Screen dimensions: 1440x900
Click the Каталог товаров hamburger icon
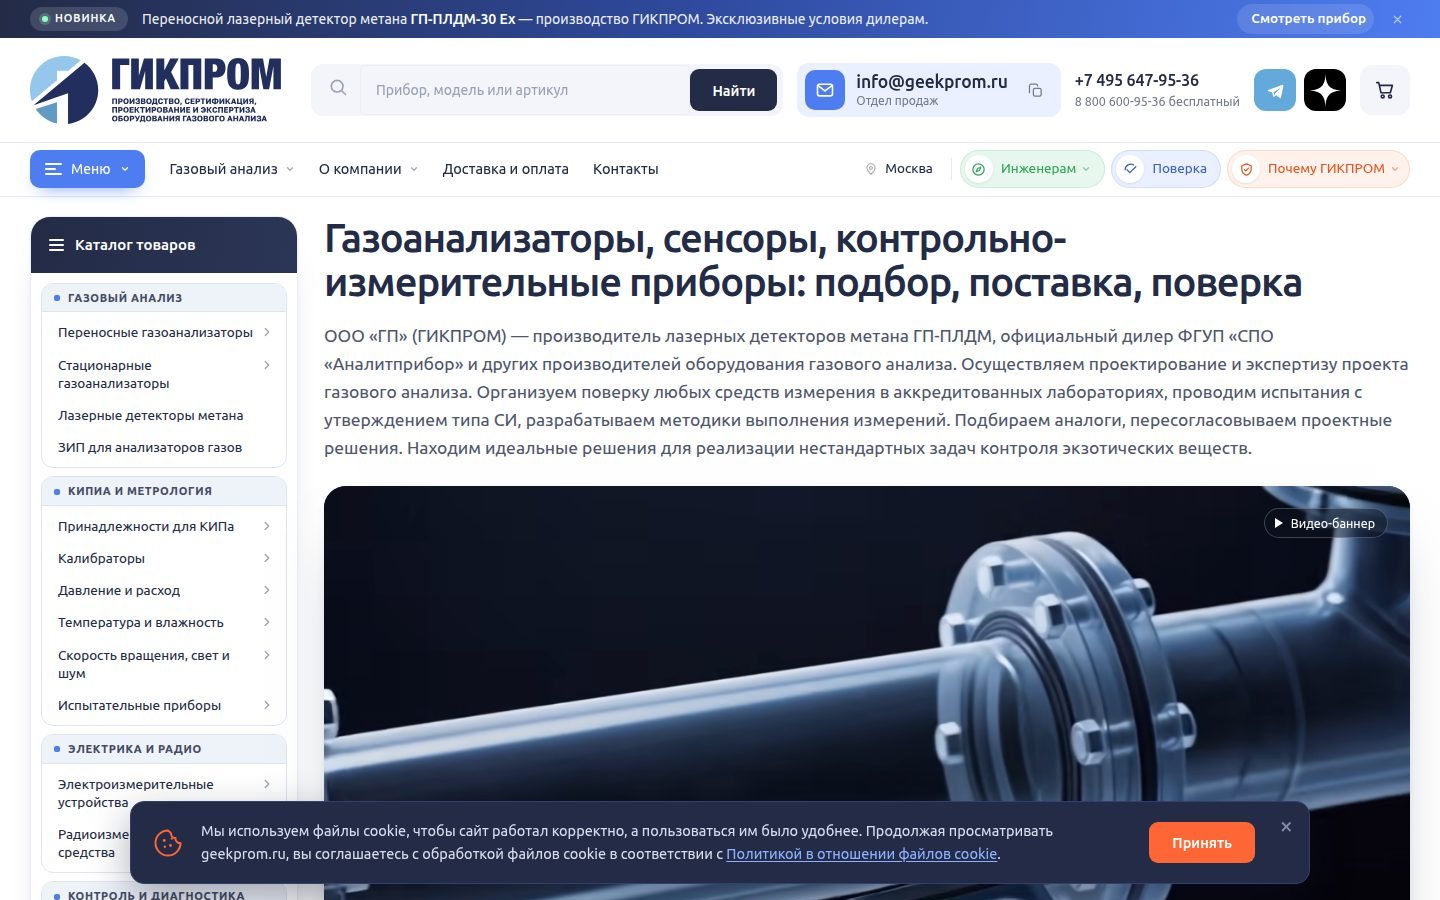(57, 245)
